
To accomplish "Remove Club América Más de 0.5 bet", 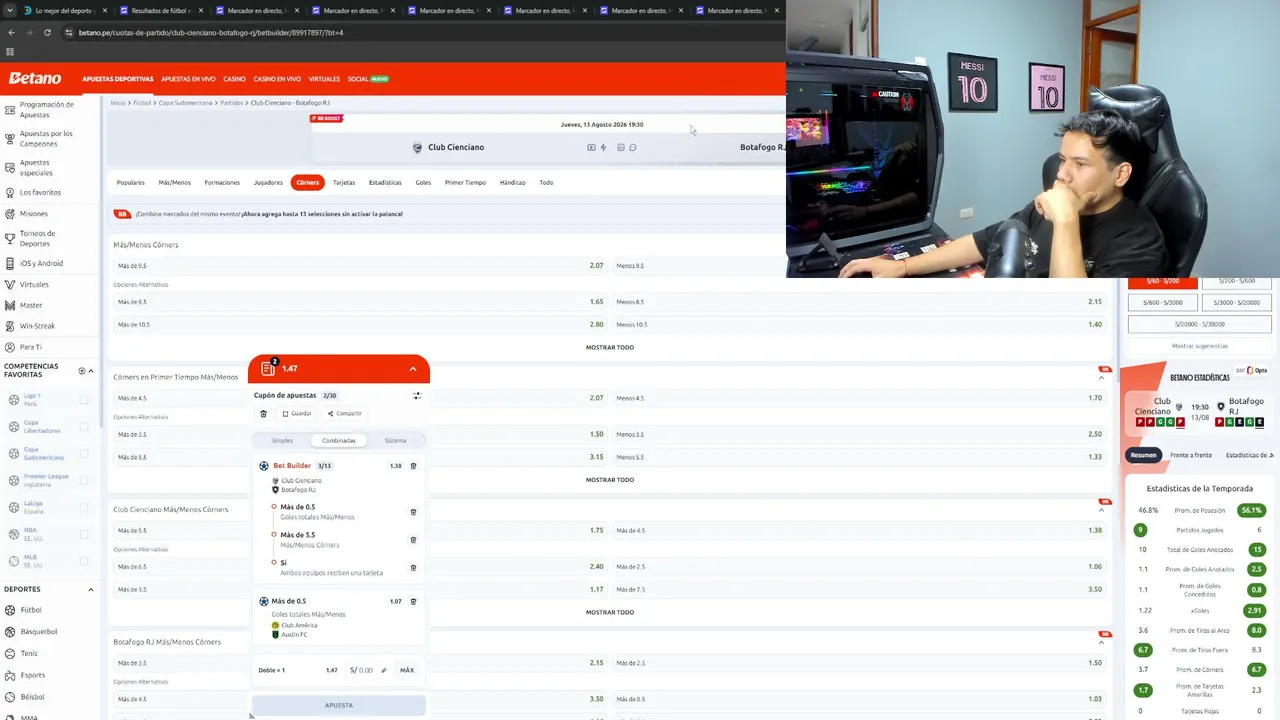I will [x=413, y=601].
